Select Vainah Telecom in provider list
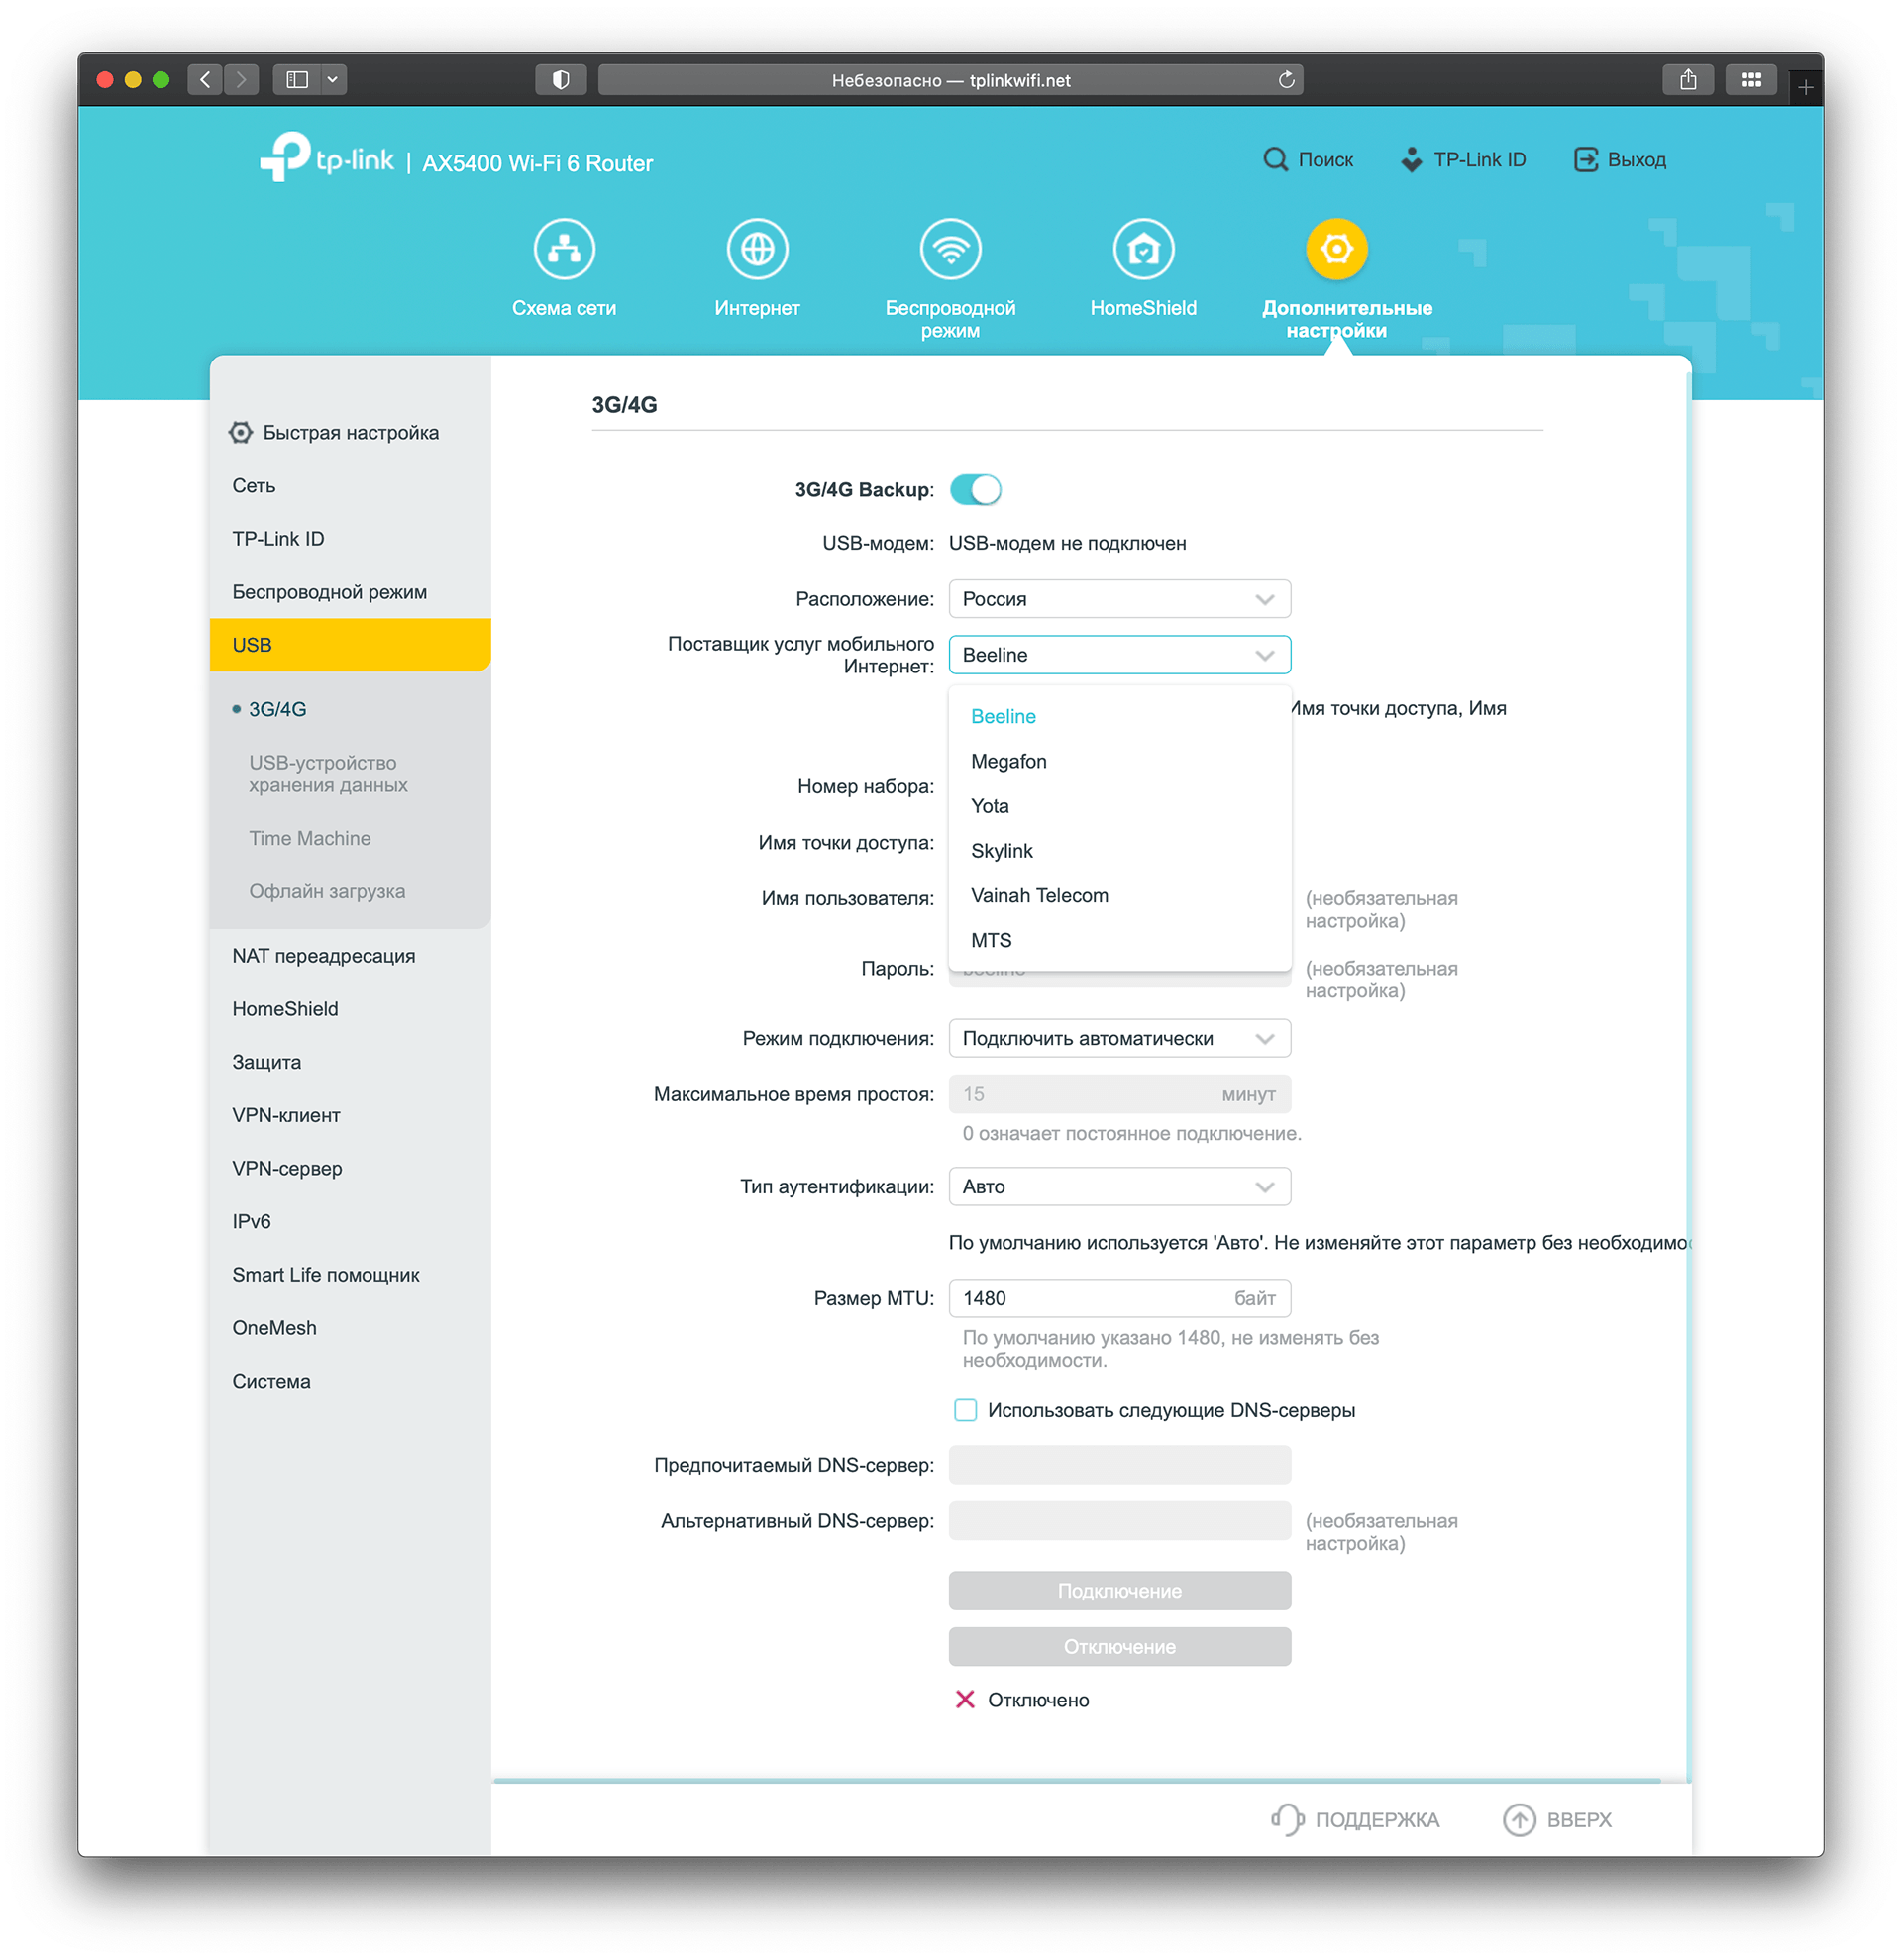 (x=1119, y=896)
